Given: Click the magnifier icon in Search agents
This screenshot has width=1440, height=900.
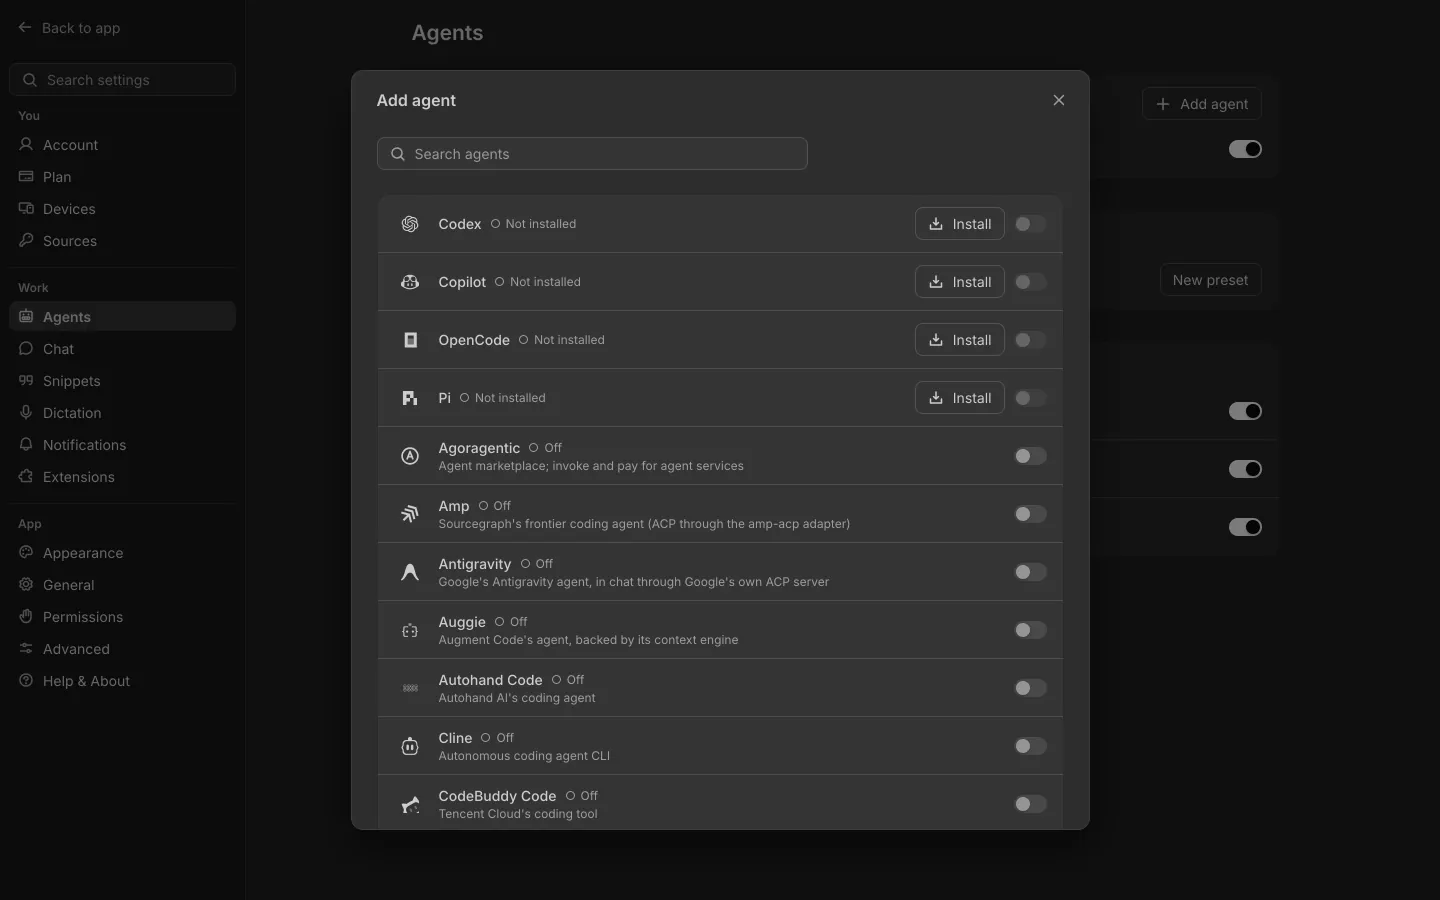Looking at the screenshot, I should coord(398,154).
